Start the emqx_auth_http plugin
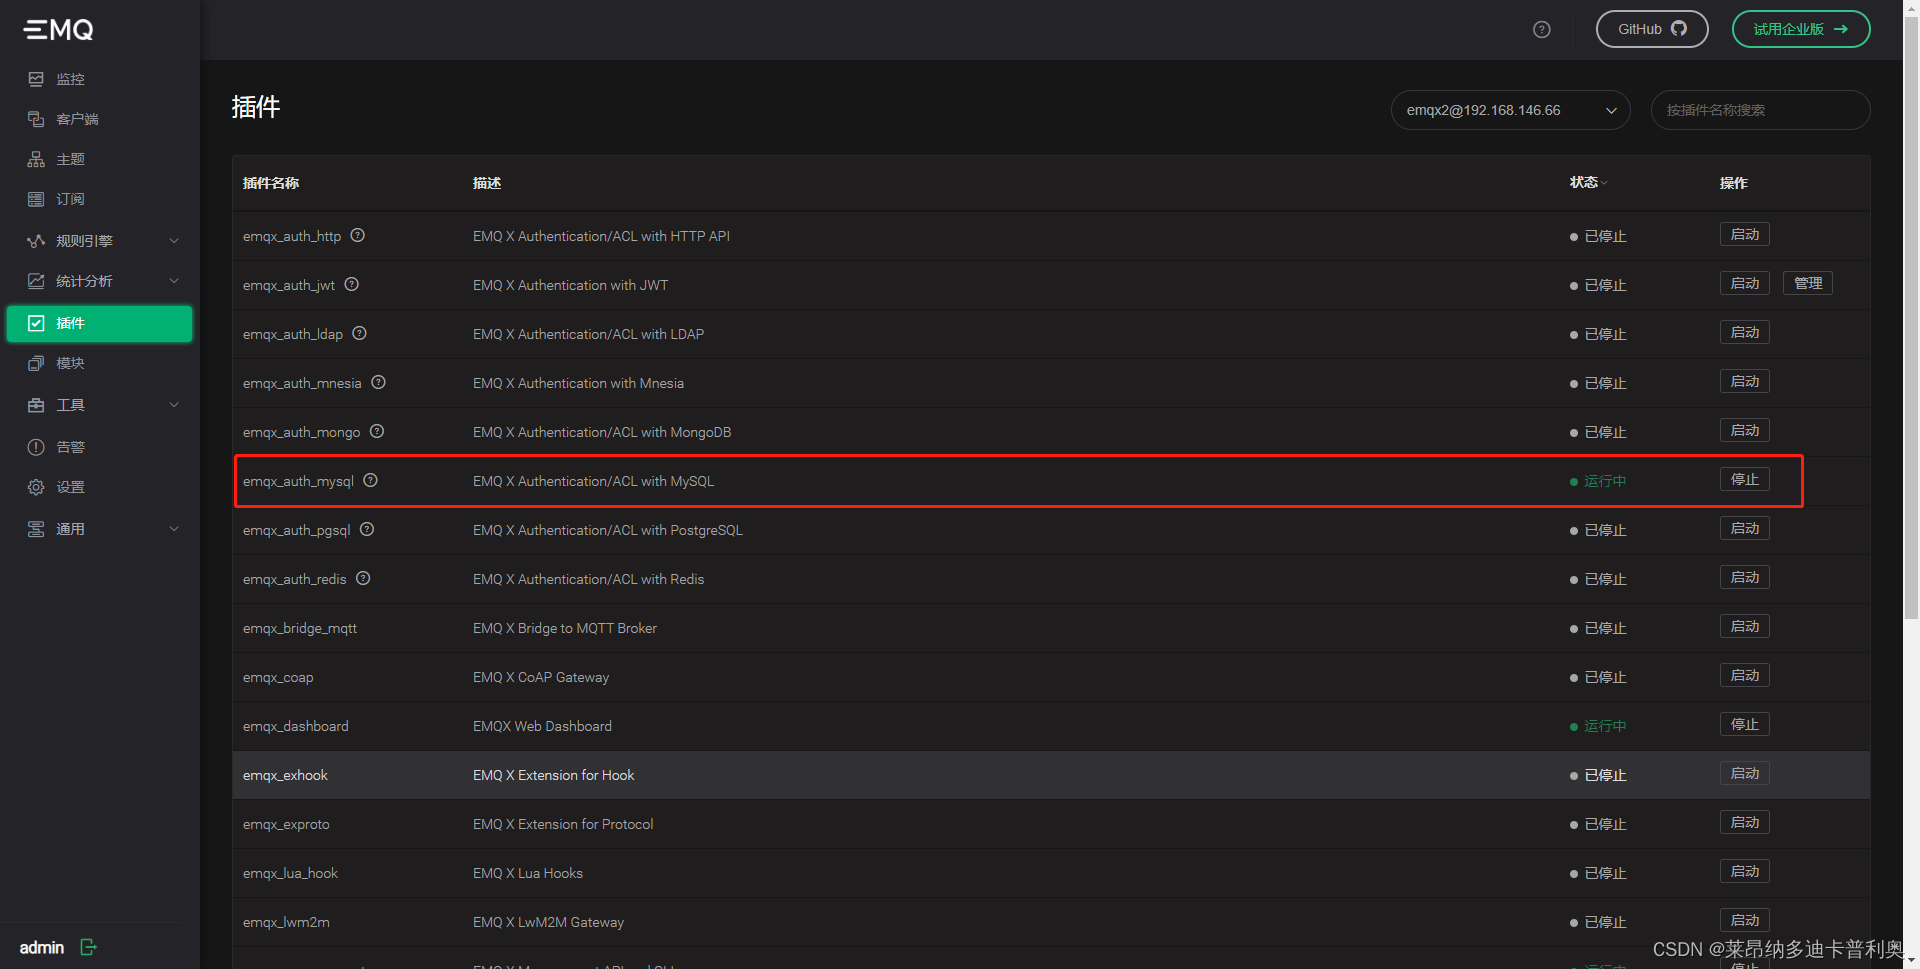The image size is (1920, 969). click(1744, 234)
